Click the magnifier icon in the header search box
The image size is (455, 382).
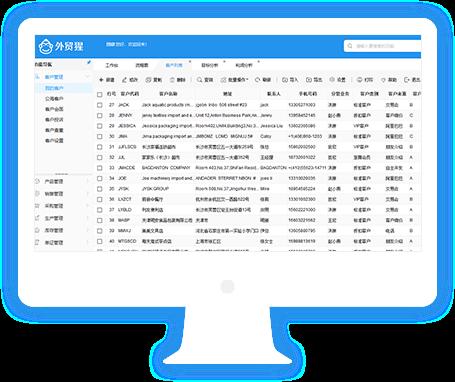[x=350, y=46]
